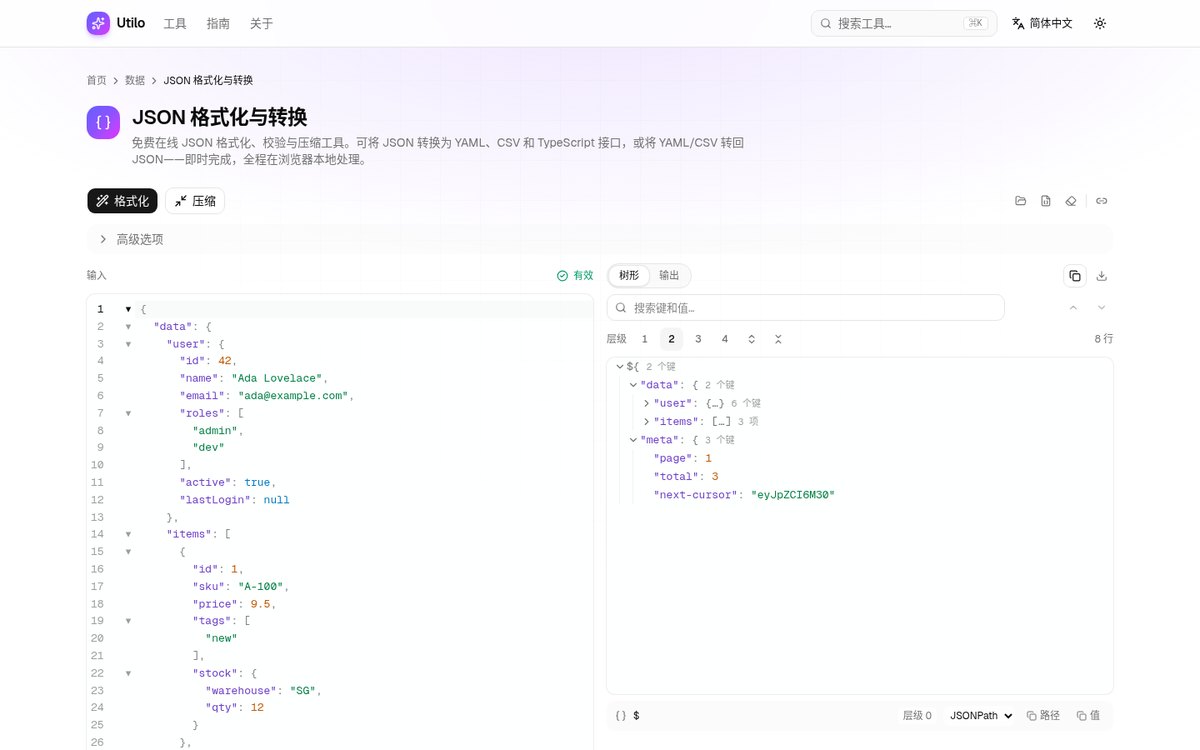Click the share link icon
This screenshot has height=750, width=1200.
(1102, 201)
